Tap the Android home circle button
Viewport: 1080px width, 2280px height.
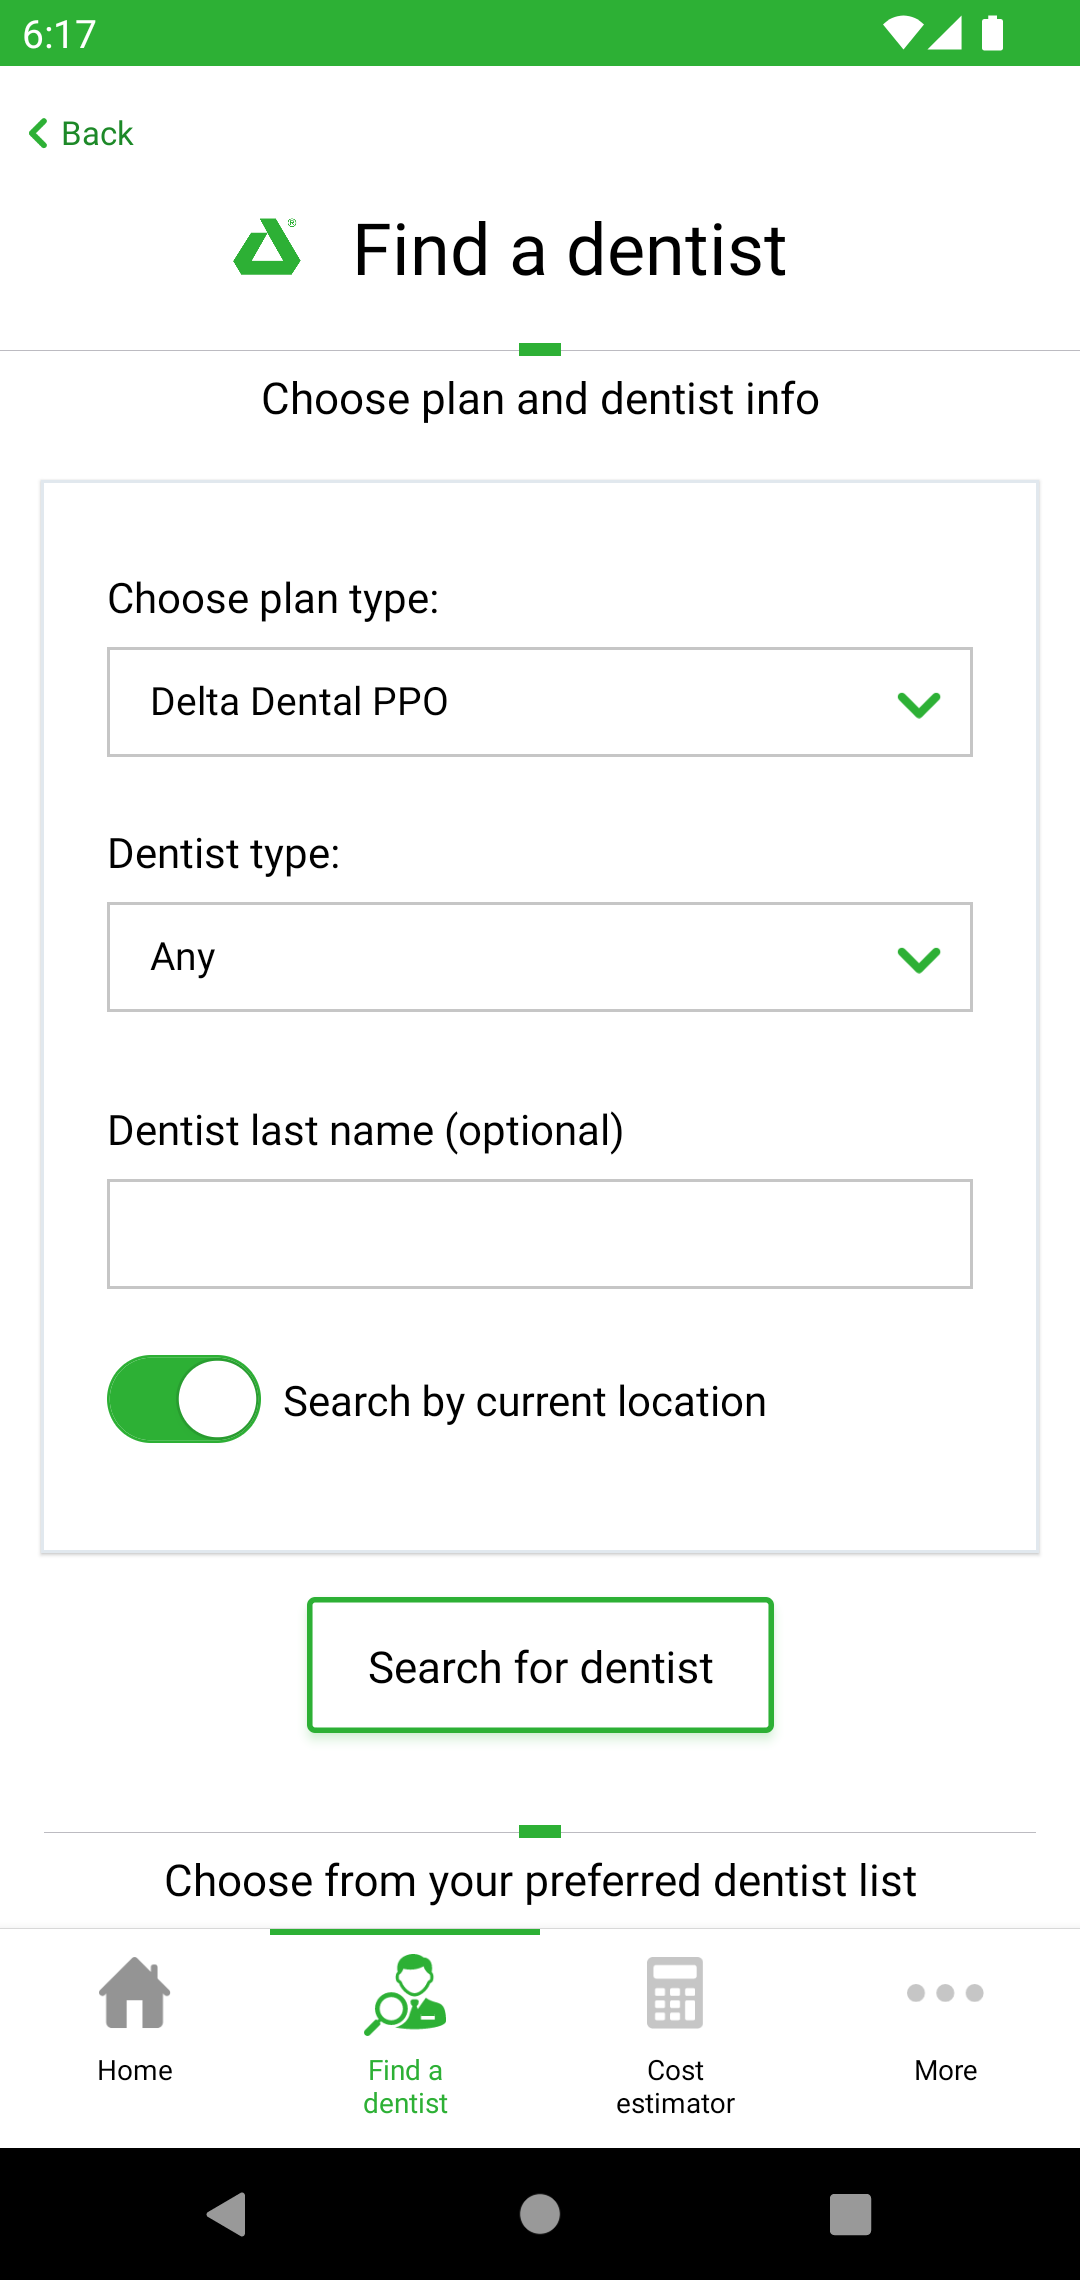tap(540, 2214)
